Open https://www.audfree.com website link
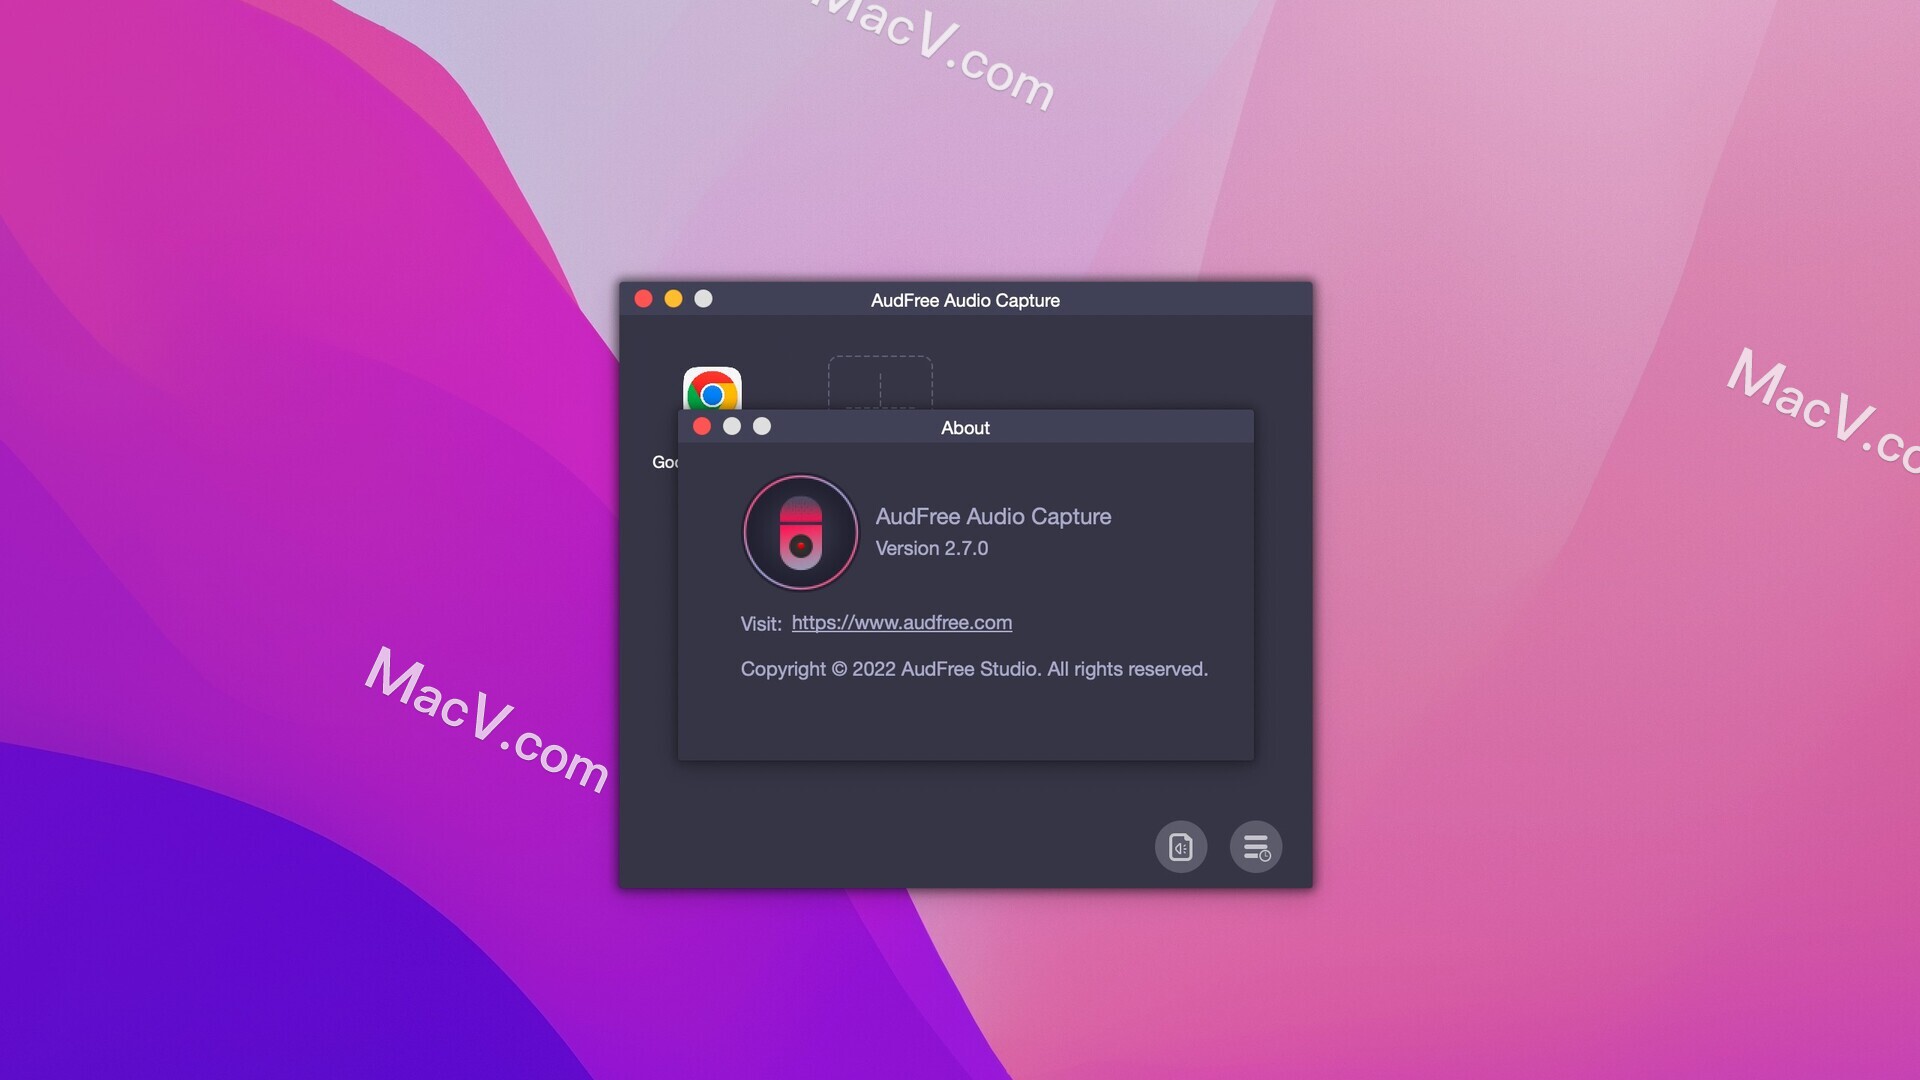The height and width of the screenshot is (1080, 1920). coord(901,621)
